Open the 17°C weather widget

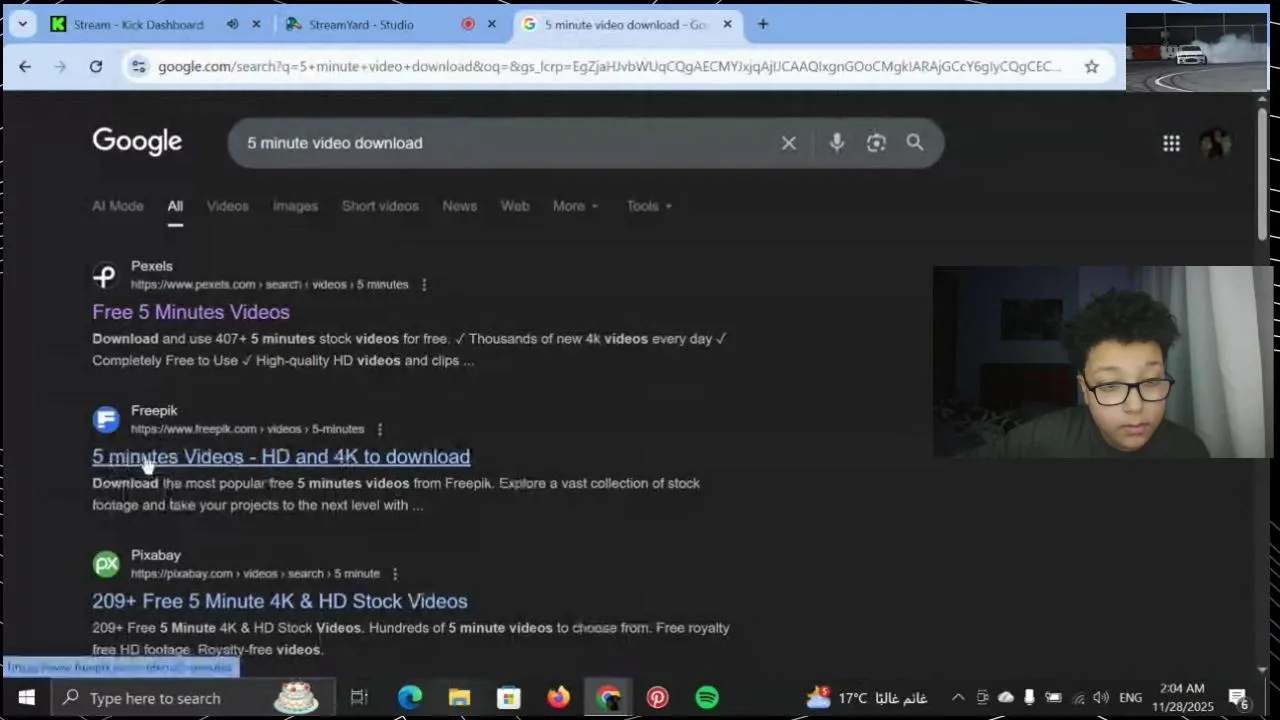pyautogui.click(x=868, y=698)
